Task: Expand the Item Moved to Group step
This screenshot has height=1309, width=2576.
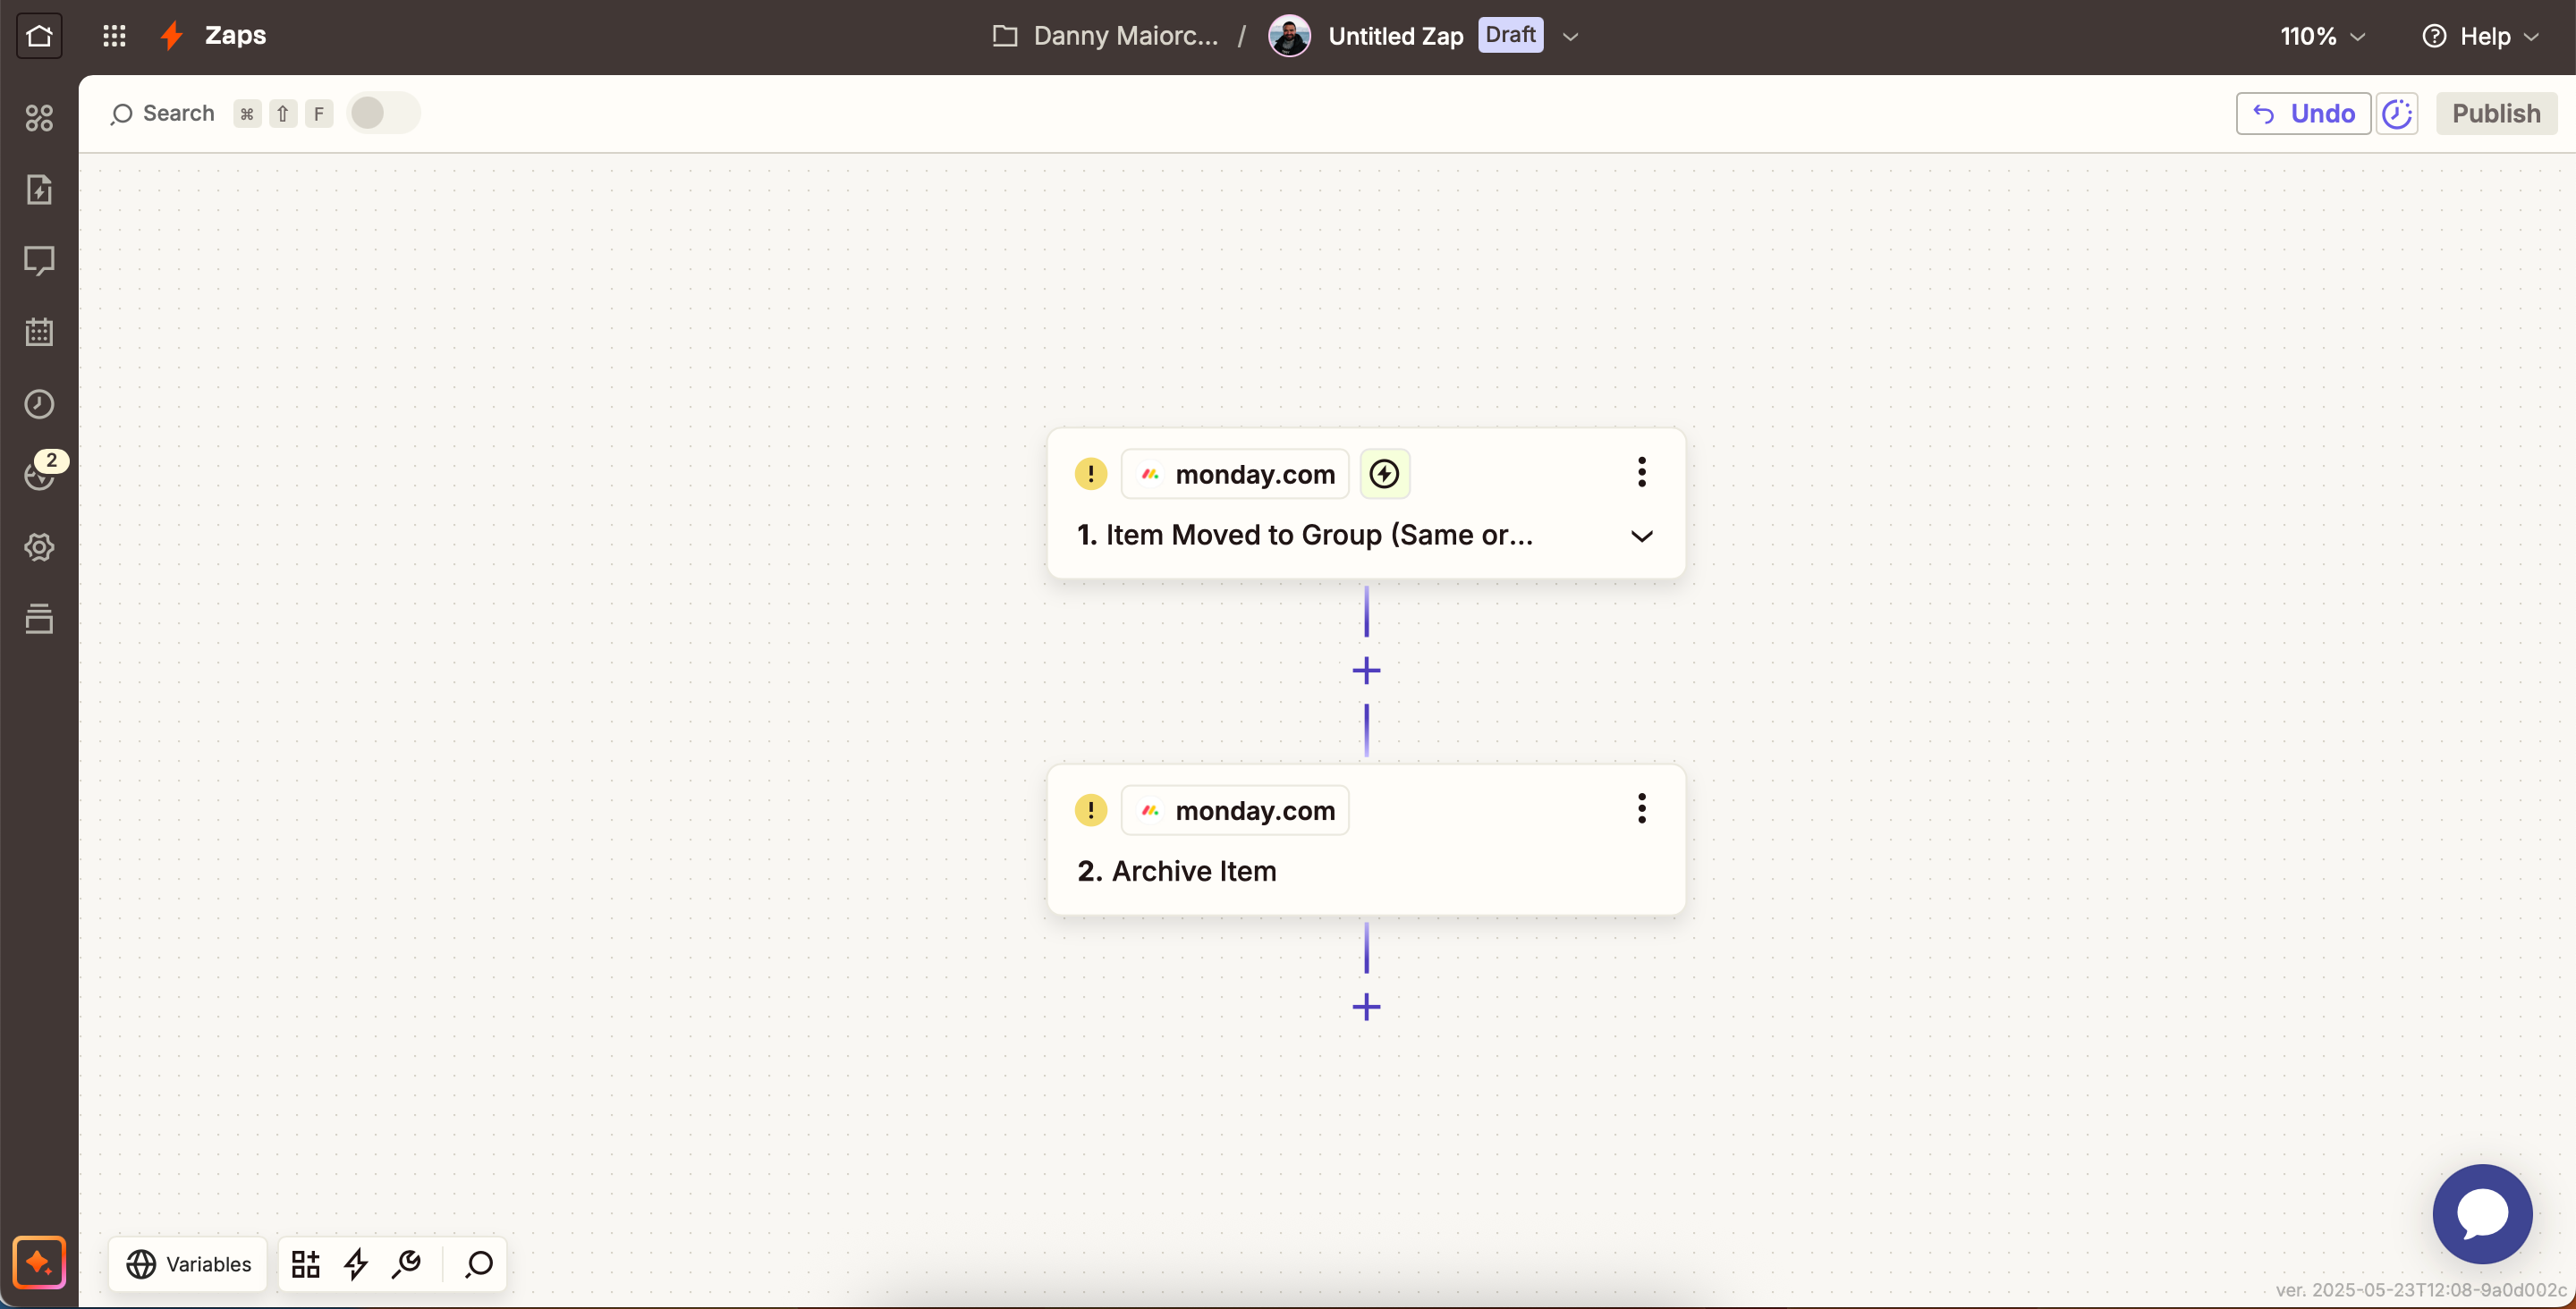Action: [x=1641, y=536]
